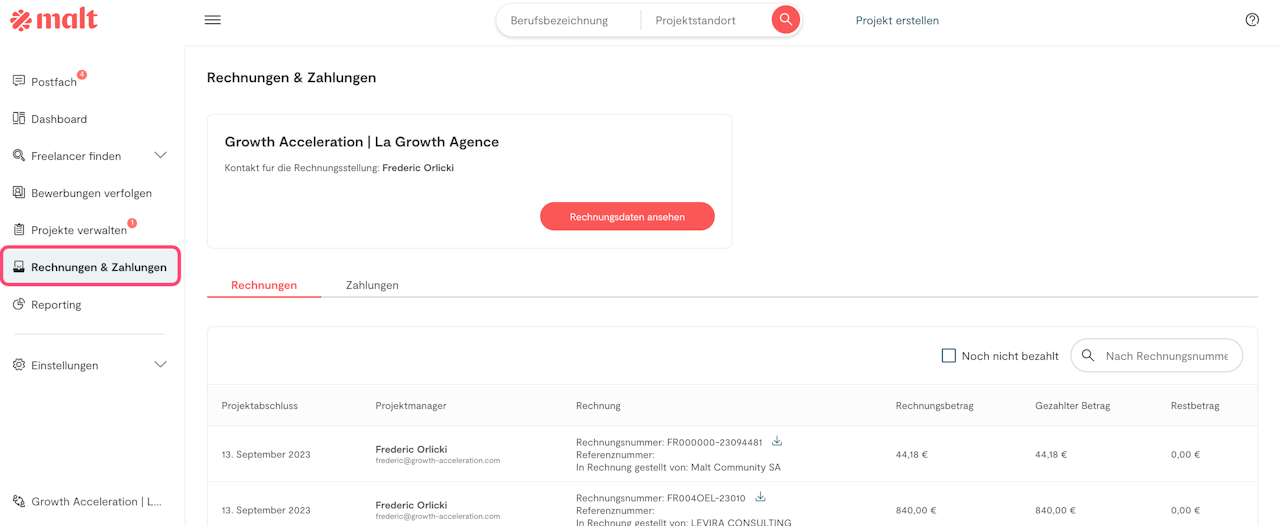Image resolution: width=1280 pixels, height=526 pixels.
Task: Open the help question mark icon
Action: (x=1252, y=20)
